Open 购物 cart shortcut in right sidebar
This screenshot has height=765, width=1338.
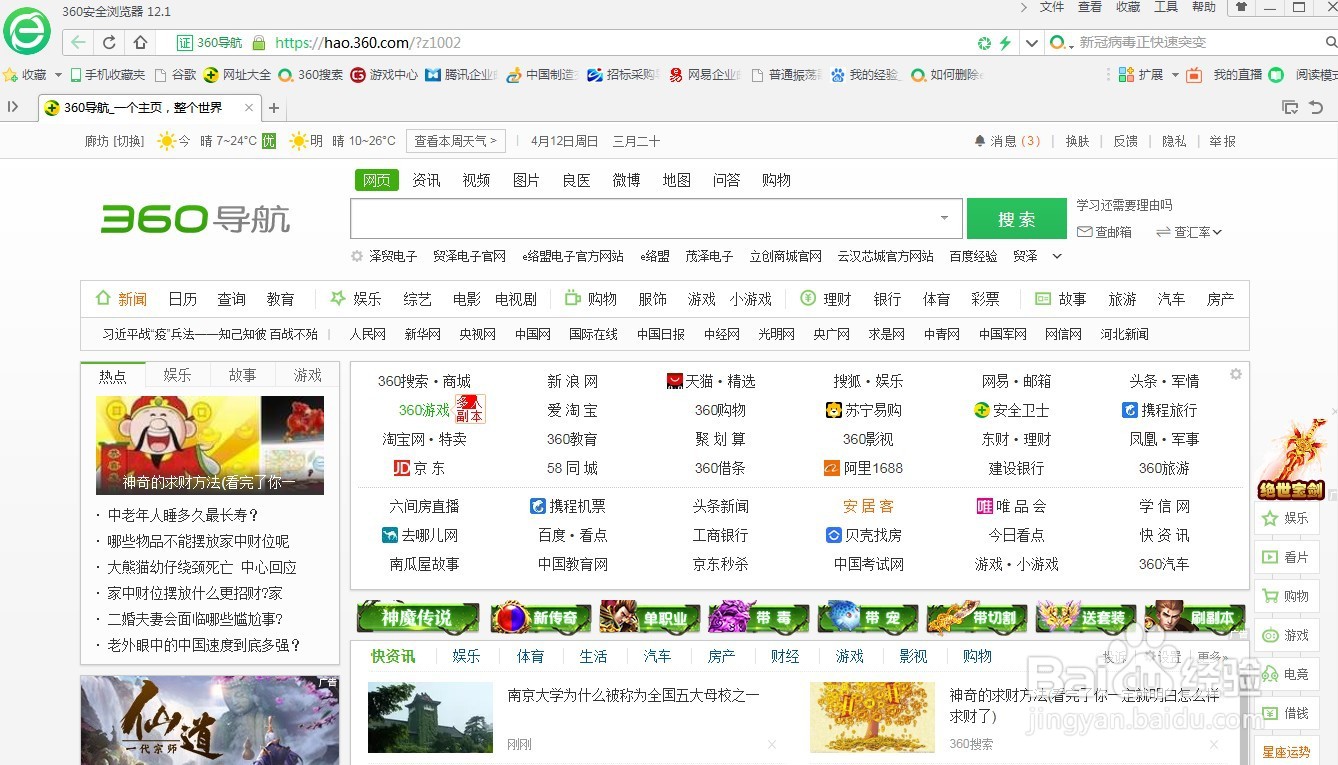[x=1286, y=596]
